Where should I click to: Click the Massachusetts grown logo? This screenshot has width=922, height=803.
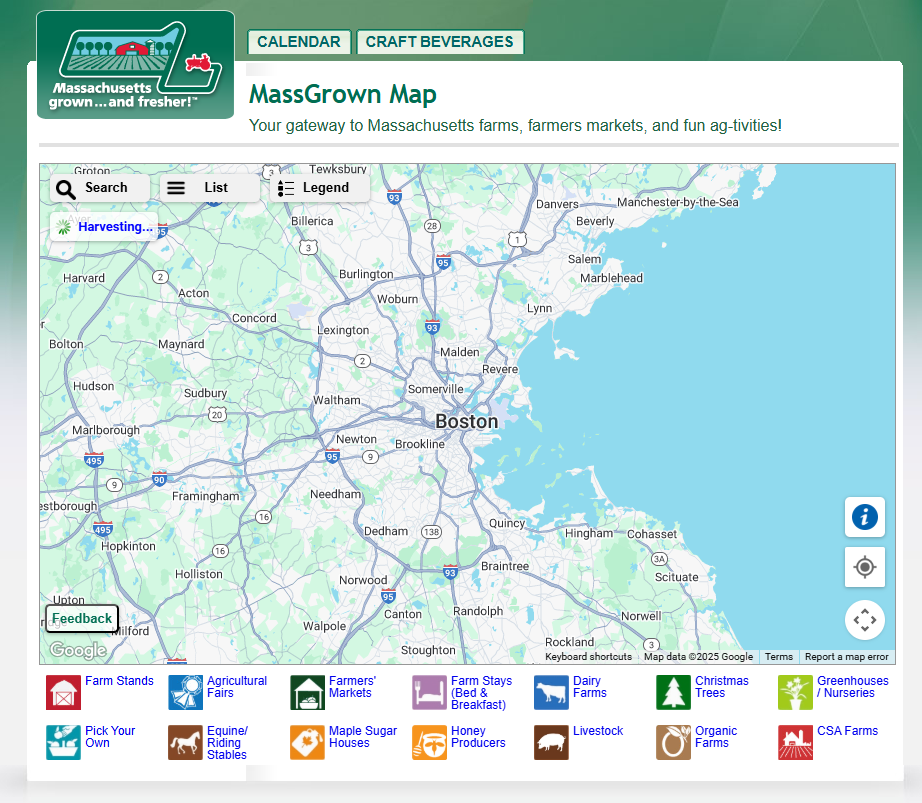tap(135, 65)
